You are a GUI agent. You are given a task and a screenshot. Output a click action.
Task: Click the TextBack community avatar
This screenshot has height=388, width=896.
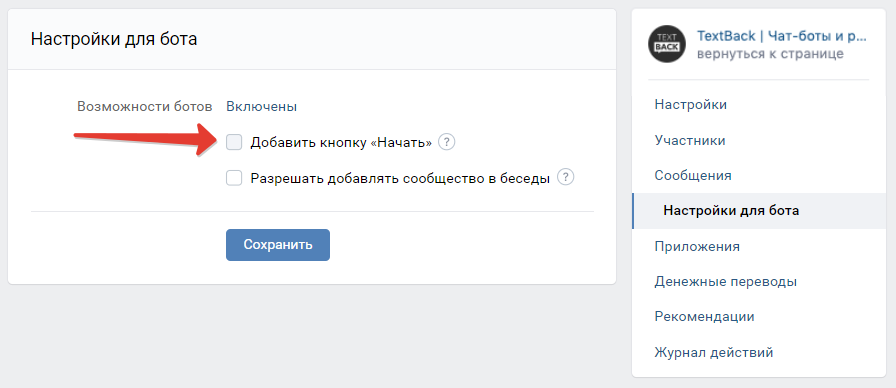pos(667,45)
